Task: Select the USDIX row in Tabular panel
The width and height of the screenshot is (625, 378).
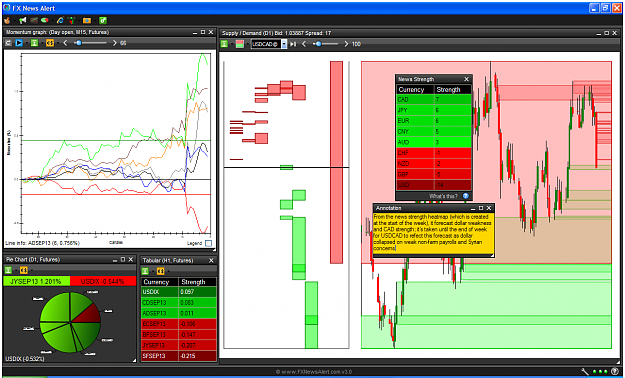Action: coord(179,292)
